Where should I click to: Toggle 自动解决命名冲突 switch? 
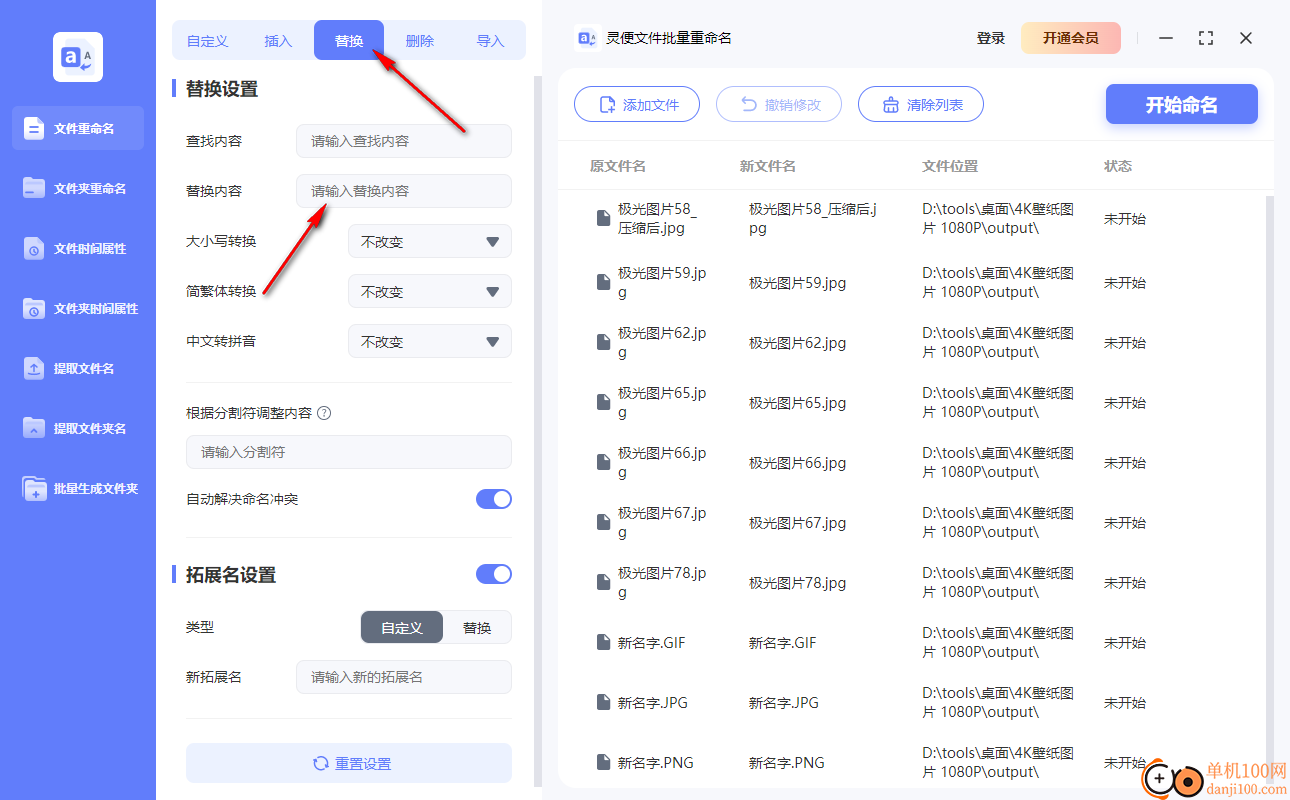pos(494,499)
